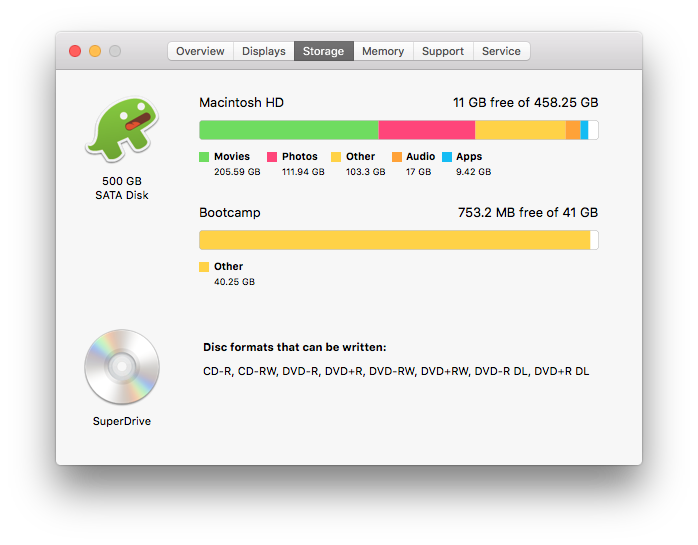698x545 pixels.
Task: Click the Bootcamp yellow storage bar
Action: (394, 240)
